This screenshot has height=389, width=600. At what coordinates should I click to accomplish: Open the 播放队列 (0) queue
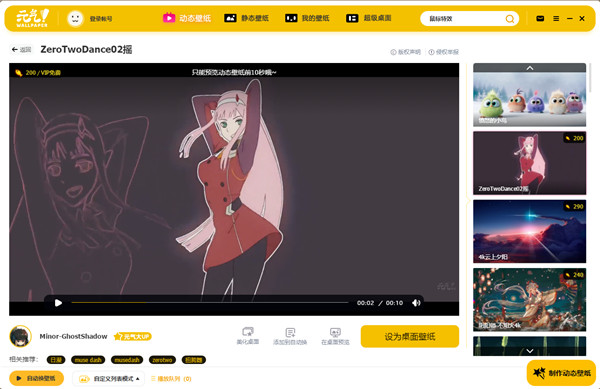tap(171, 379)
